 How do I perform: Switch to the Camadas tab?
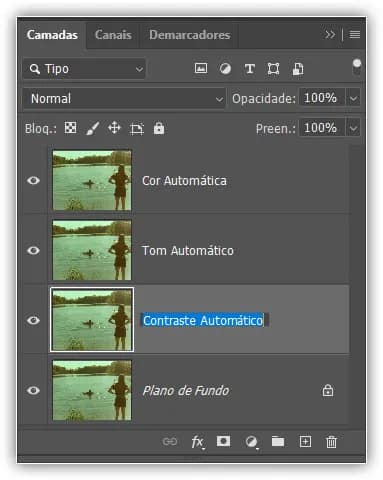[x=52, y=35]
